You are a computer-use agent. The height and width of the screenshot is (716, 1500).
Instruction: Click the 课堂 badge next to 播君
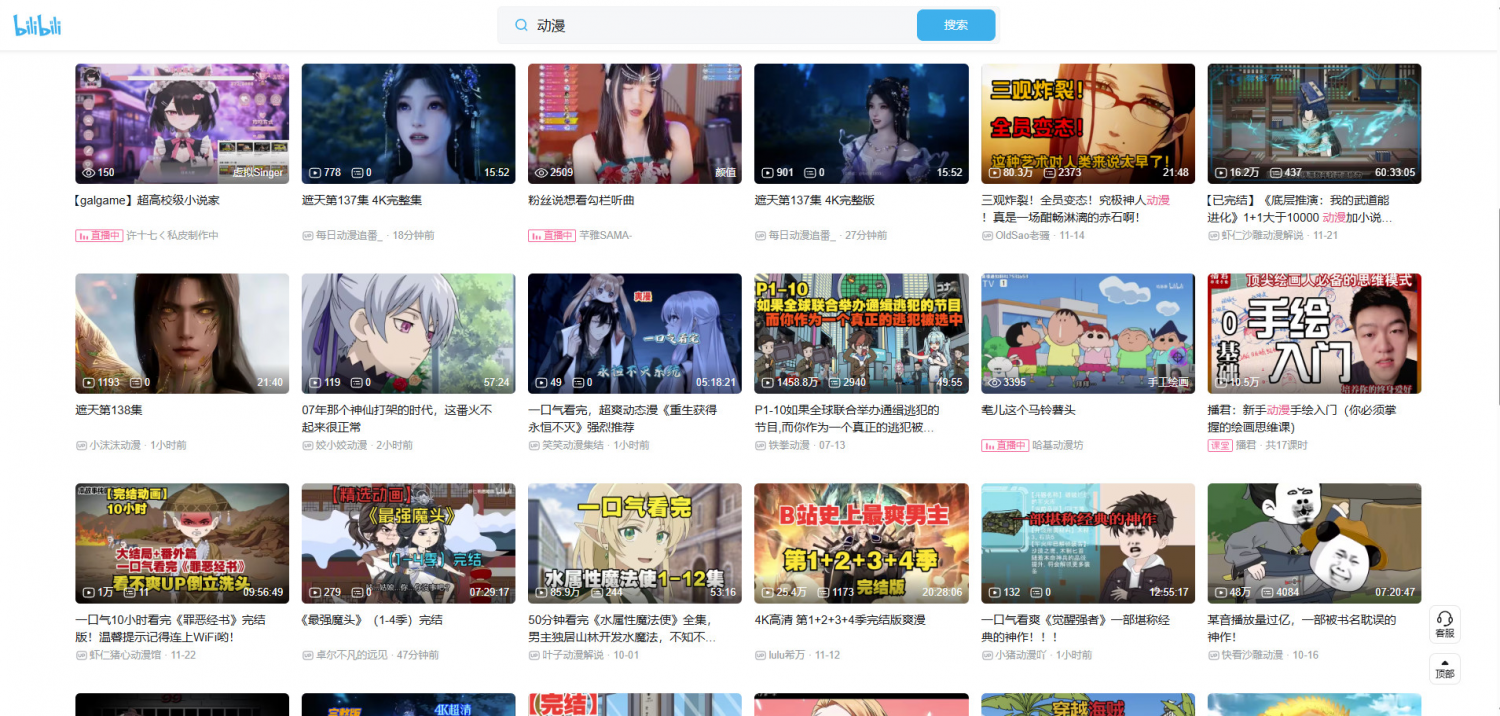coord(1219,446)
